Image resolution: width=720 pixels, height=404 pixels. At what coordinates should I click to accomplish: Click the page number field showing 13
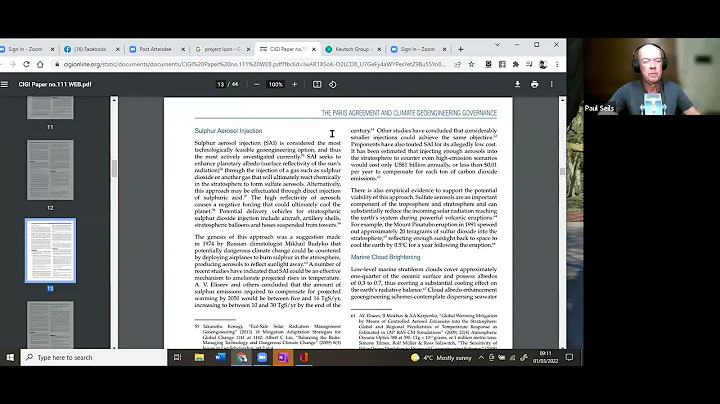pyautogui.click(x=221, y=84)
